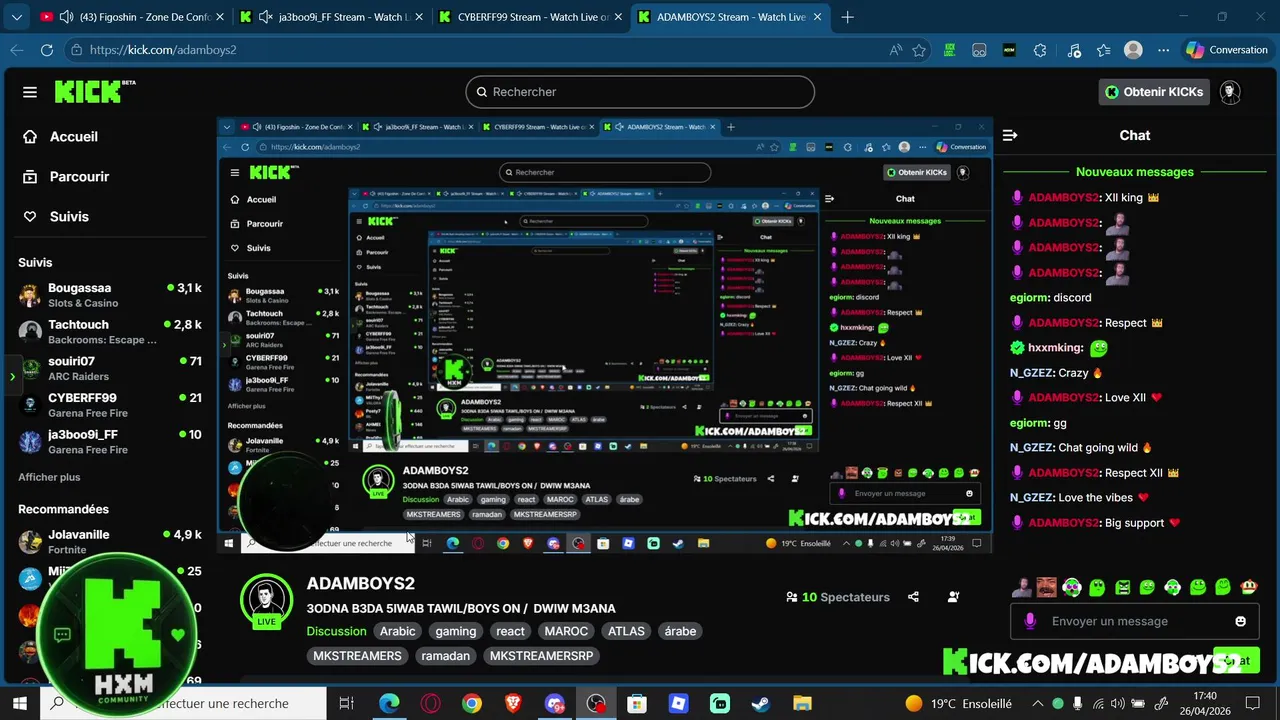
Task: Go to Accueil in the sidebar
Action: [x=60, y=136]
